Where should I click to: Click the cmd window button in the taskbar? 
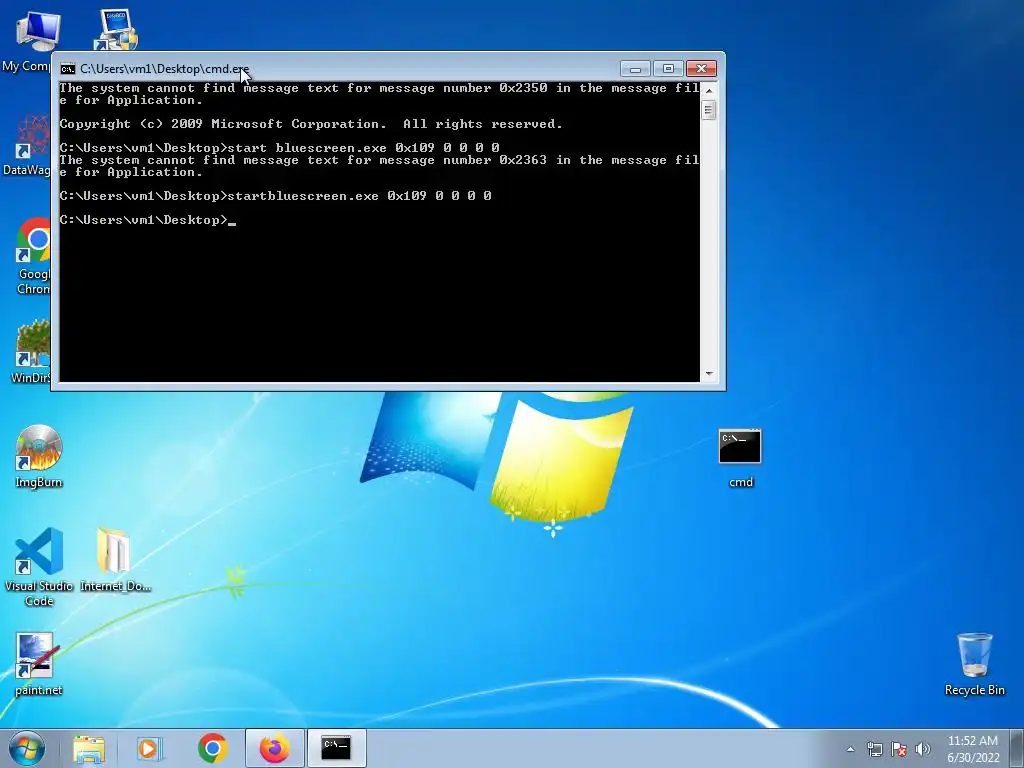click(336, 748)
